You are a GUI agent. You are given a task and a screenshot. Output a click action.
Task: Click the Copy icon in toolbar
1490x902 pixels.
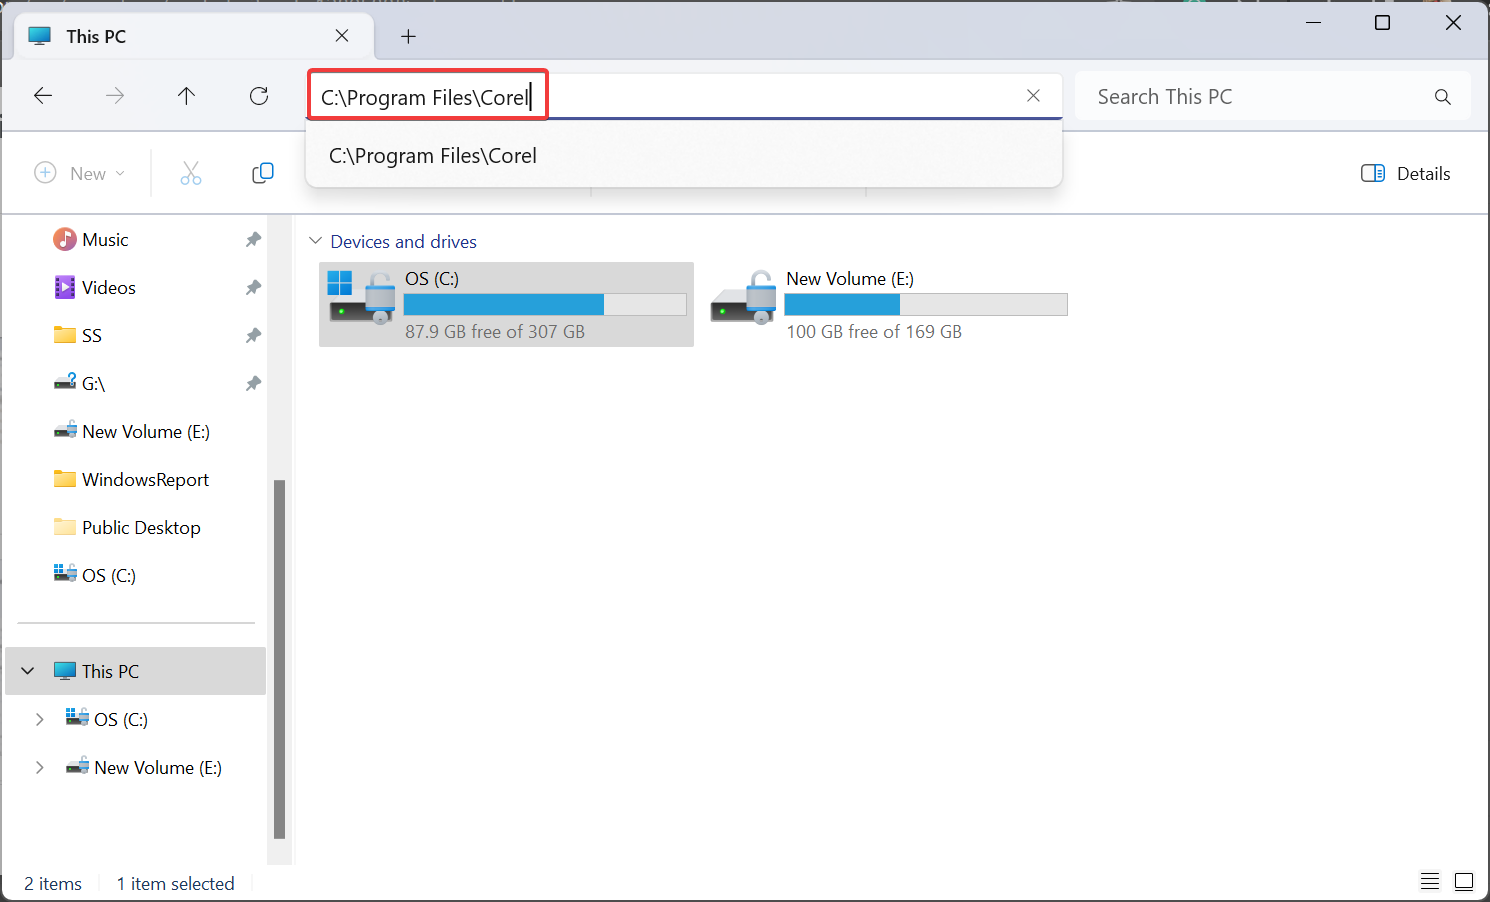point(262,172)
